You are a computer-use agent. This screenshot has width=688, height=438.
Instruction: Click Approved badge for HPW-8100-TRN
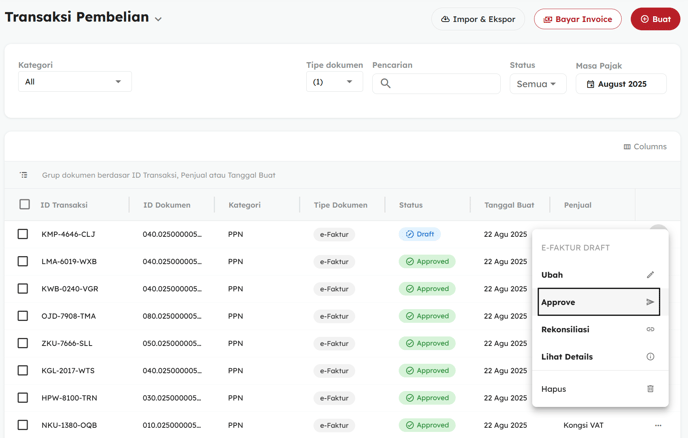click(x=427, y=398)
